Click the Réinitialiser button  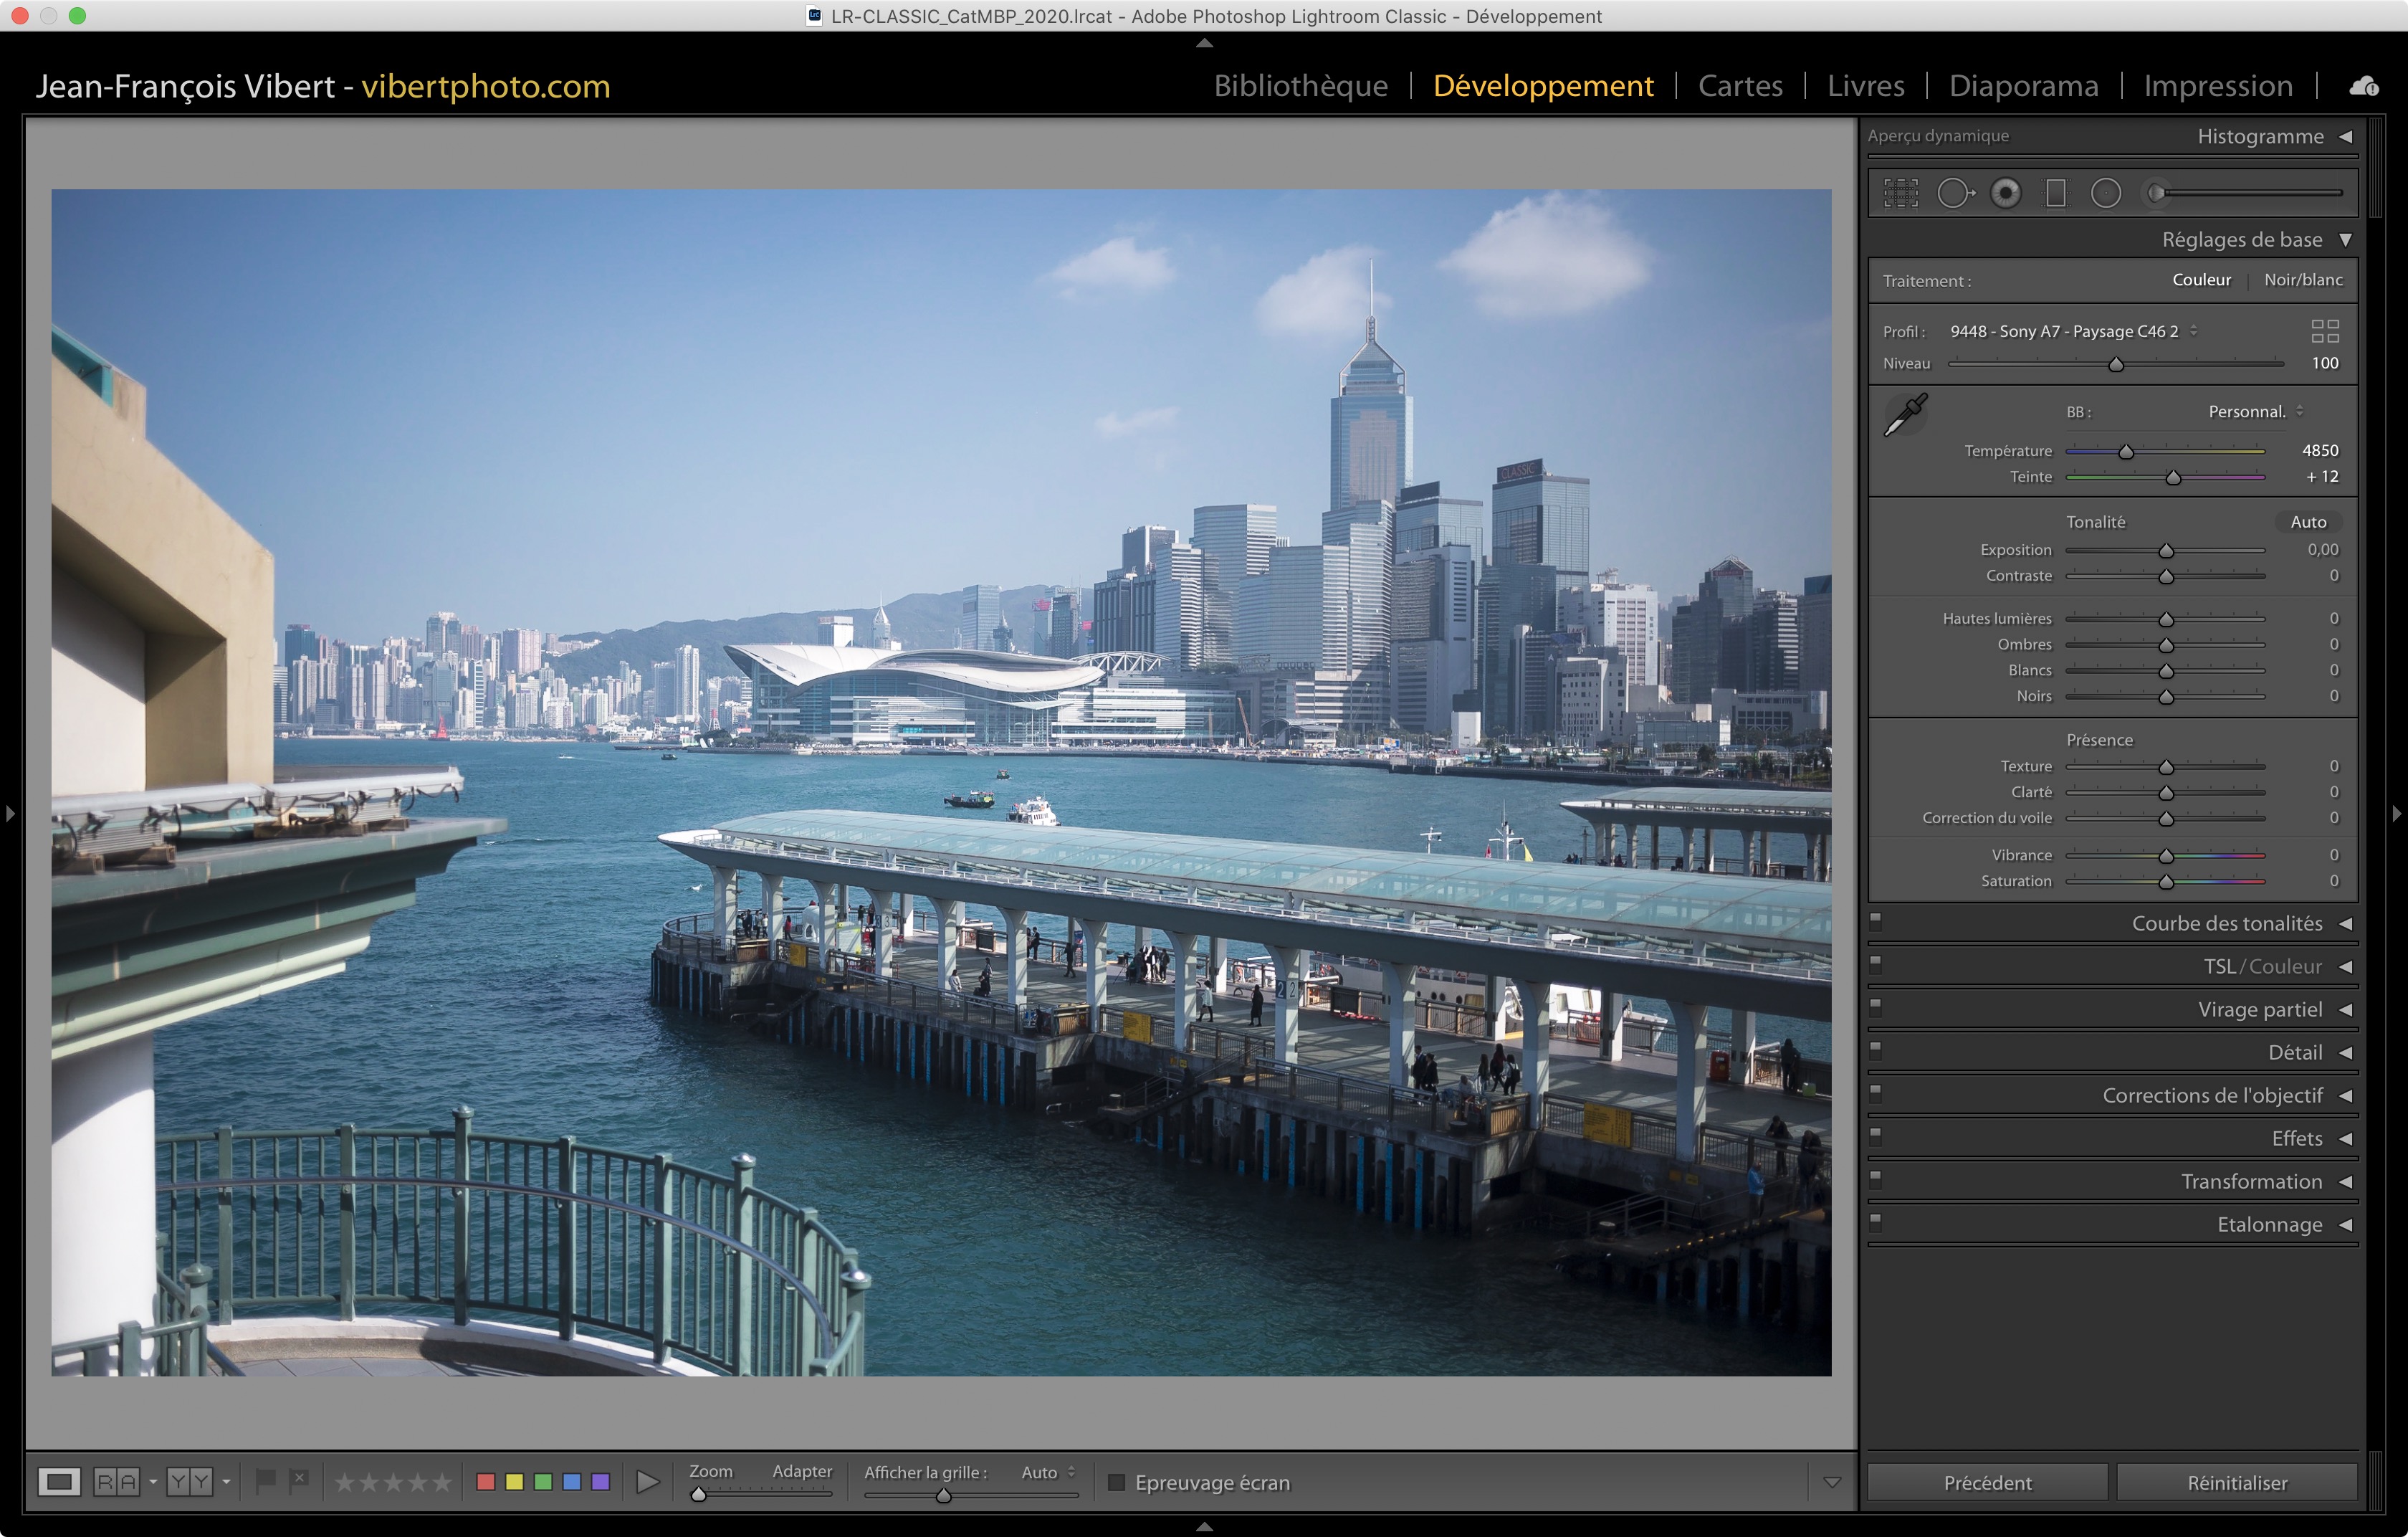(x=2236, y=1482)
